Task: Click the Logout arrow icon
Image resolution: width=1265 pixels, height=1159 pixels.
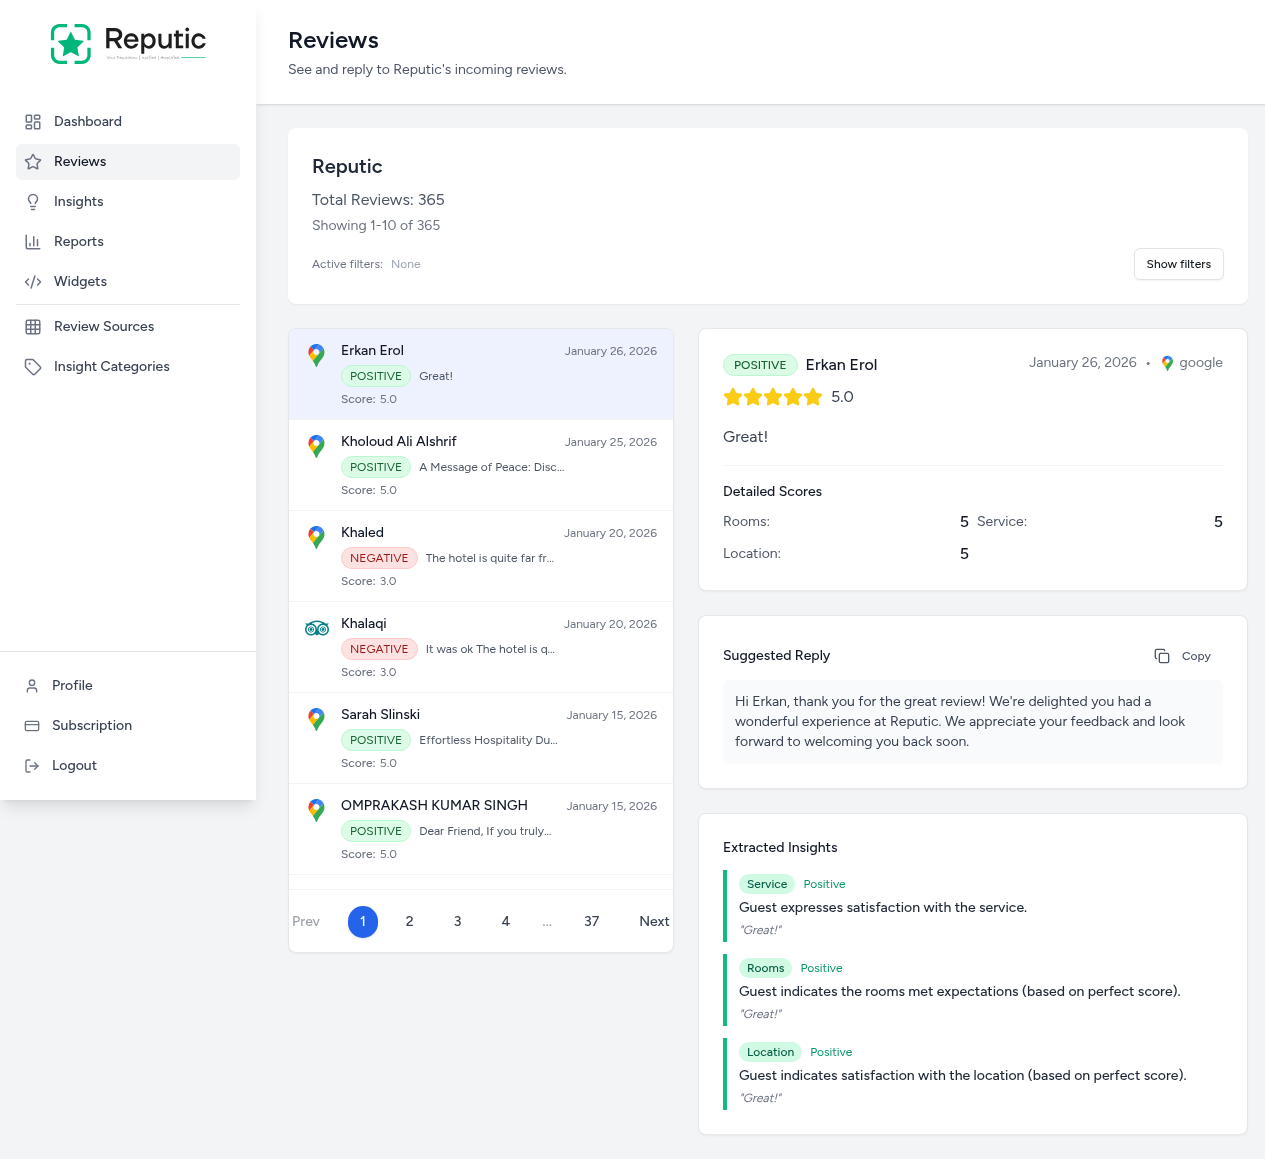Action: [32, 766]
